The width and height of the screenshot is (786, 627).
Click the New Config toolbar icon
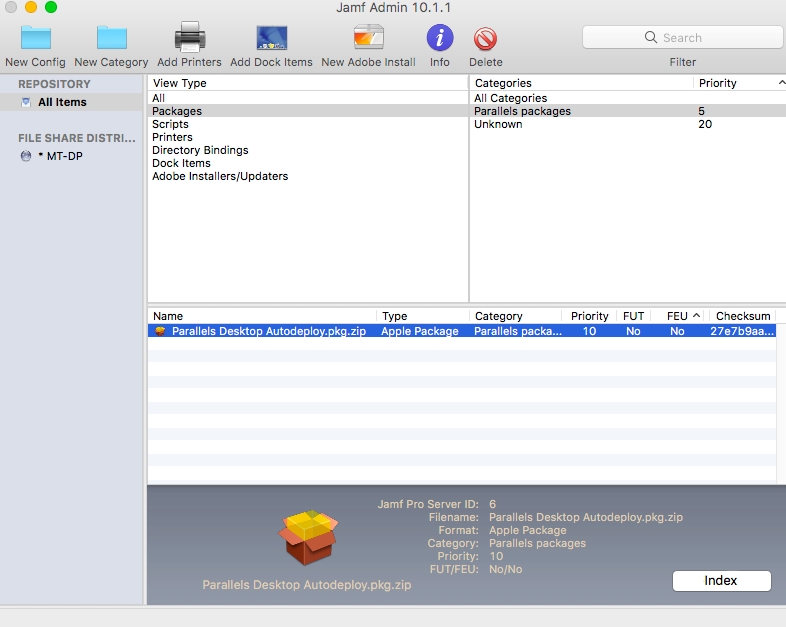click(35, 38)
